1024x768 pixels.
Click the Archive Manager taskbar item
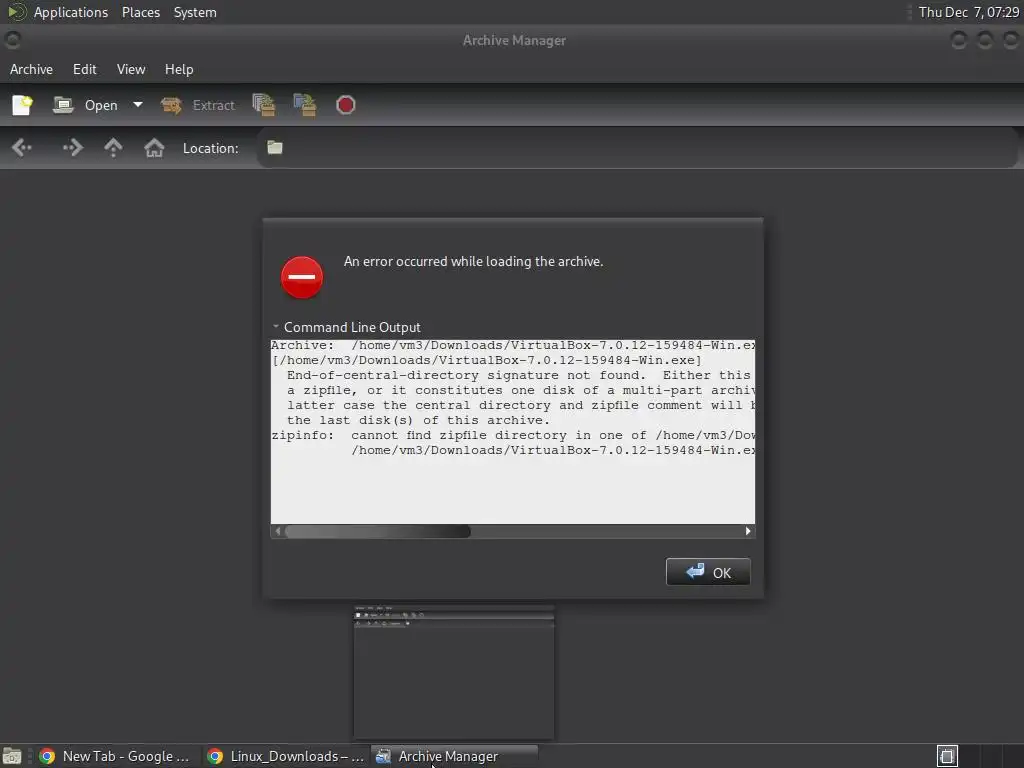pos(455,756)
